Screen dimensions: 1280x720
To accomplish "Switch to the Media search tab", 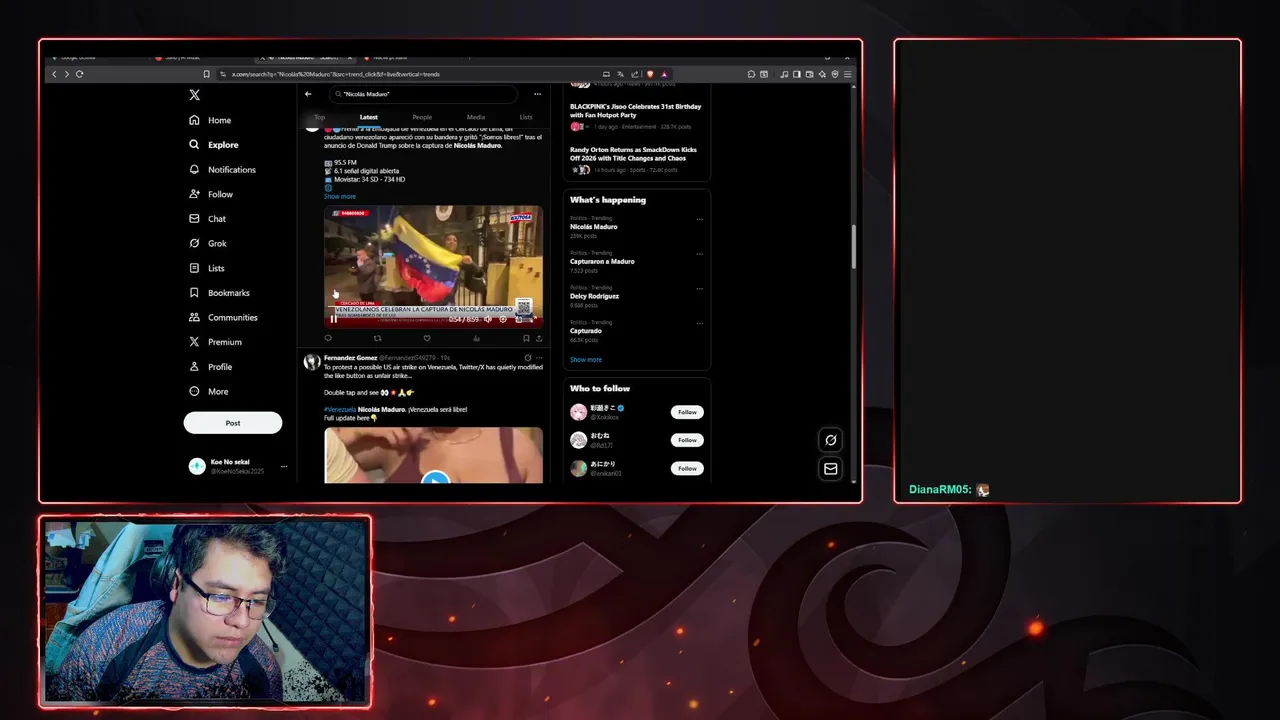I will (x=476, y=117).
